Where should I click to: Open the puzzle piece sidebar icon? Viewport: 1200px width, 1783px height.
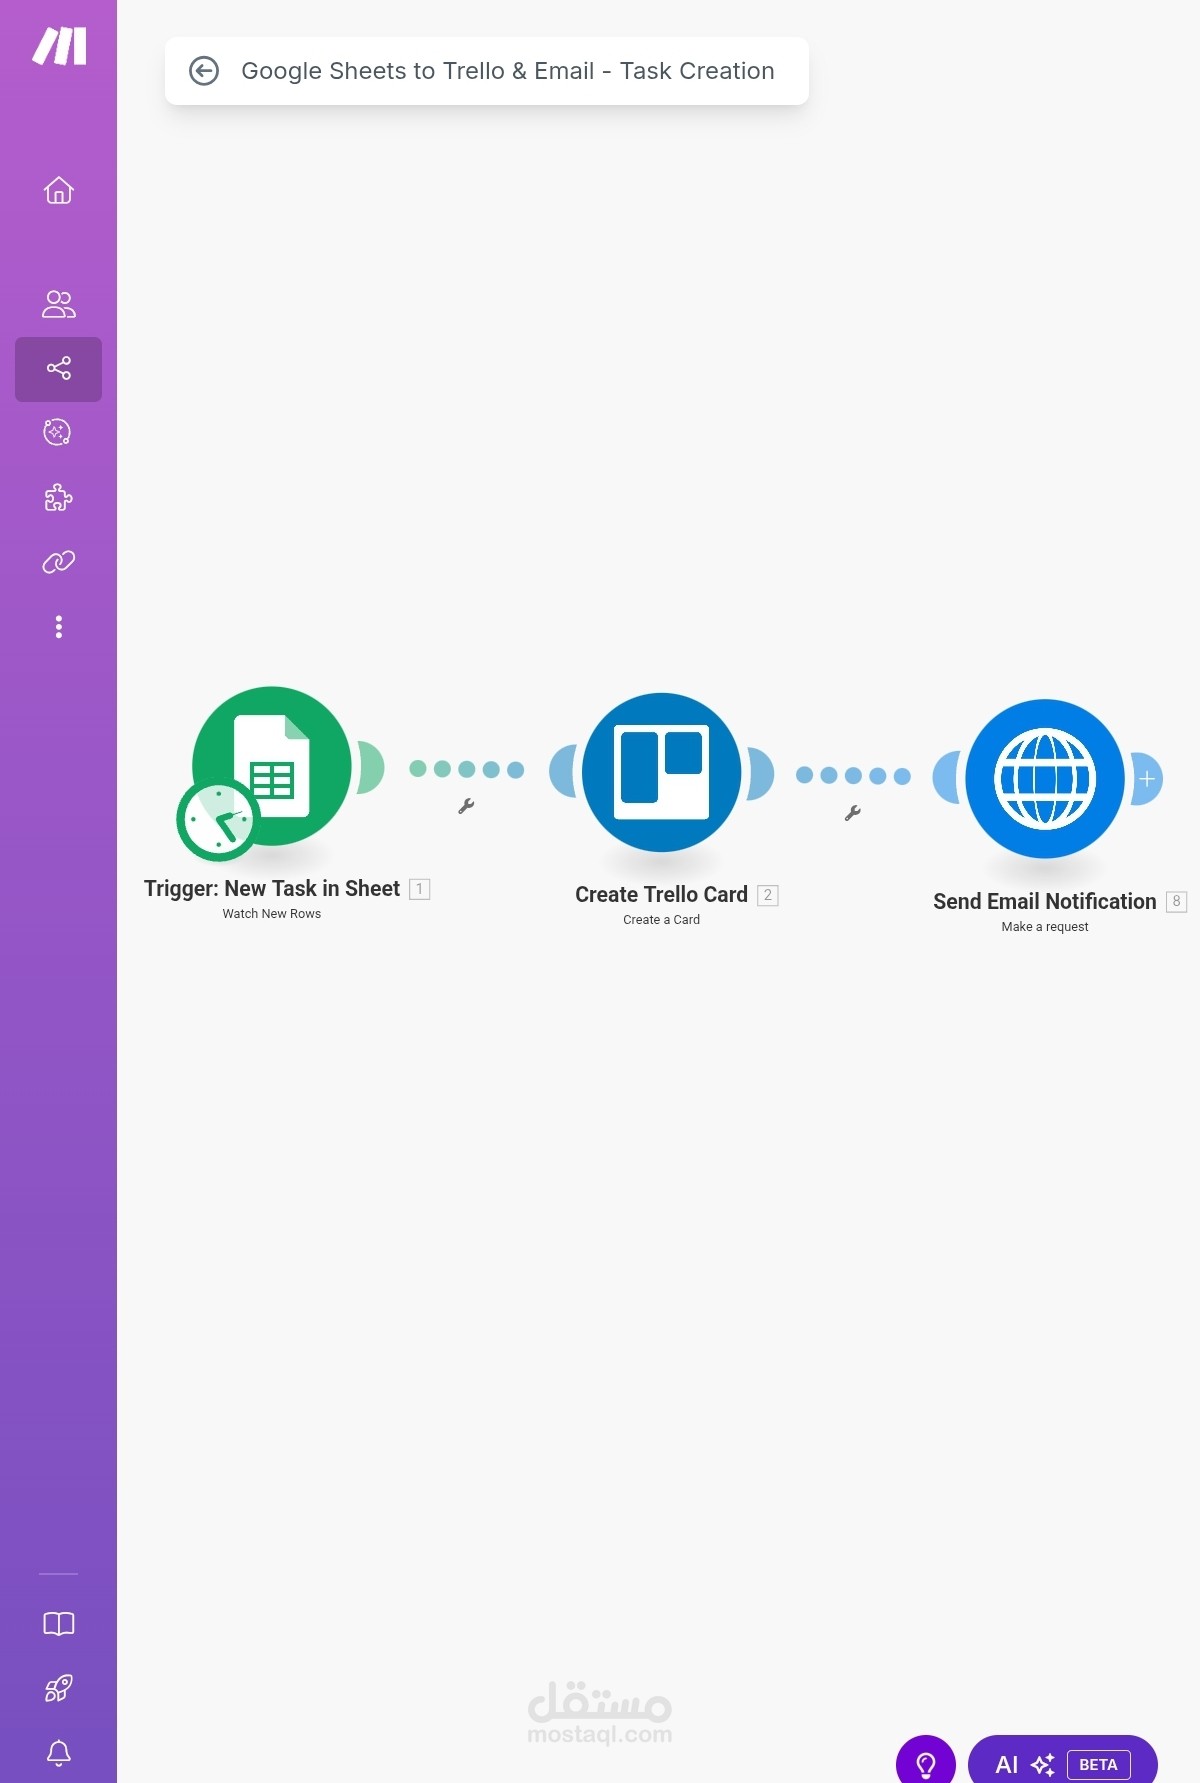point(59,497)
